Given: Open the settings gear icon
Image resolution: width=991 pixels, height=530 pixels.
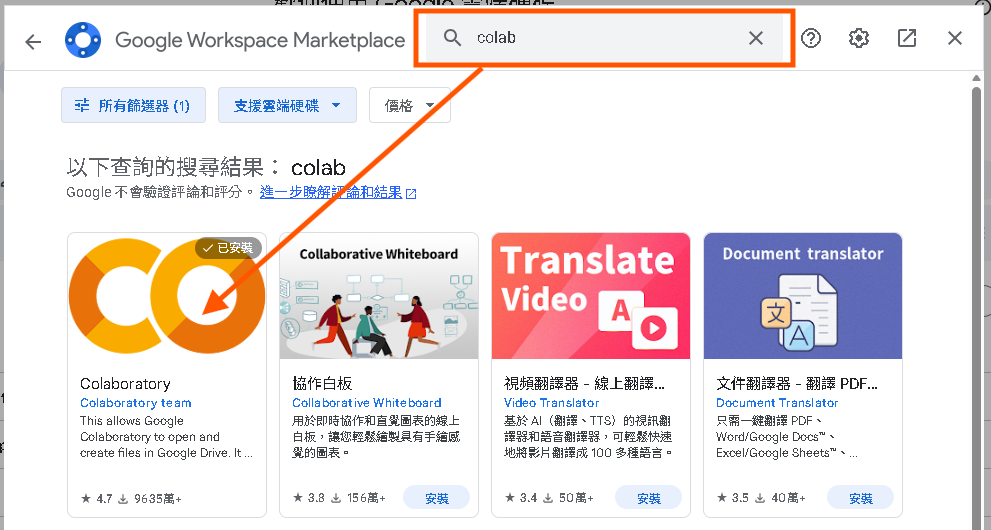Looking at the screenshot, I should coord(858,39).
